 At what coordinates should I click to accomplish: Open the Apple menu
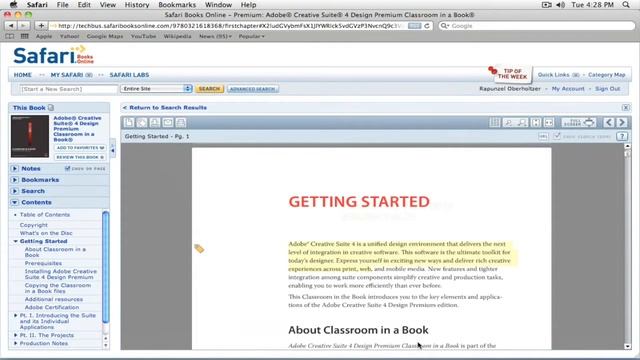13,5
